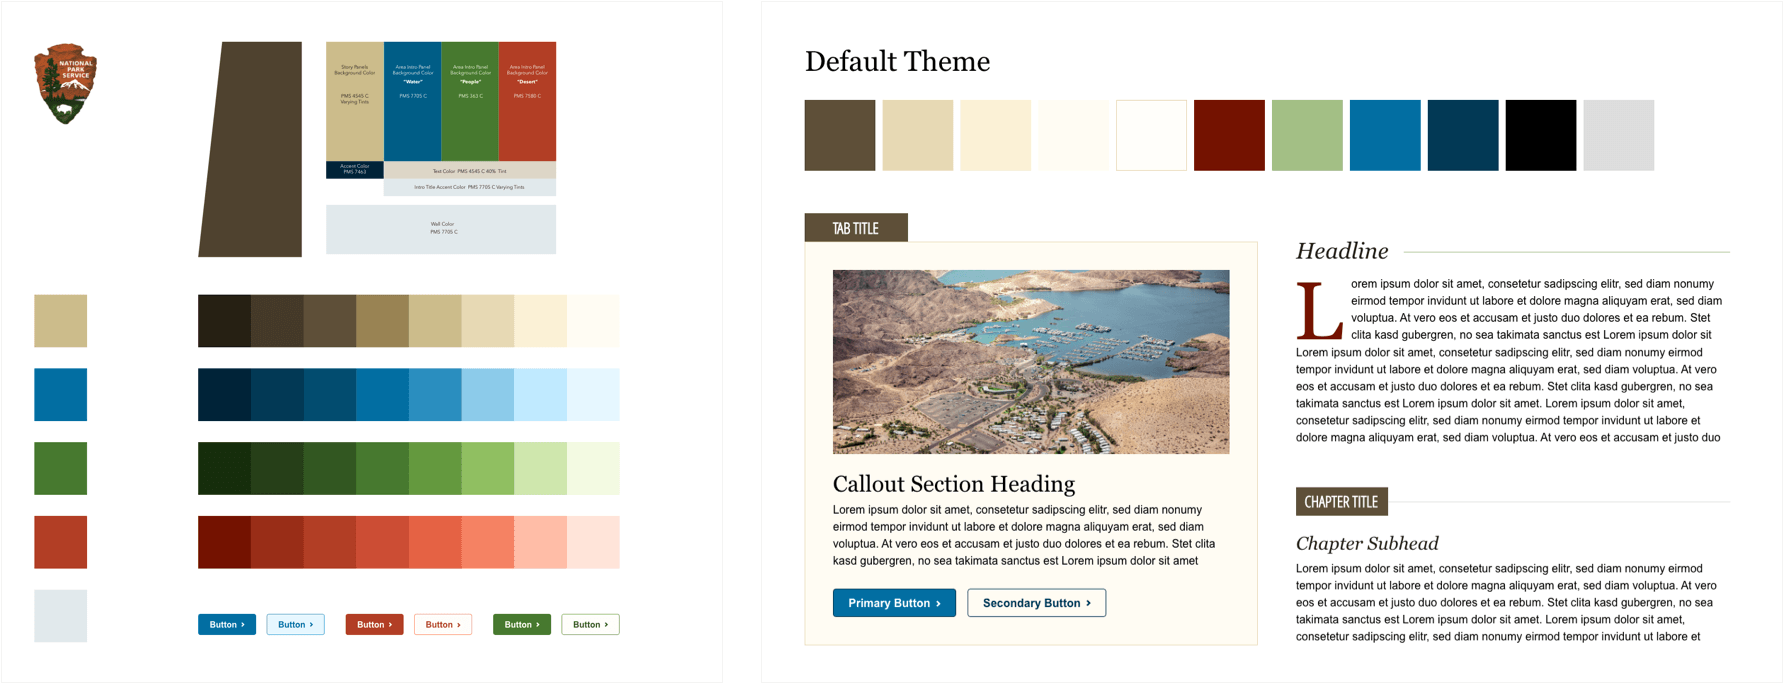Click the red filled Button
Viewport: 1784px width, 684px height.
(x=374, y=625)
